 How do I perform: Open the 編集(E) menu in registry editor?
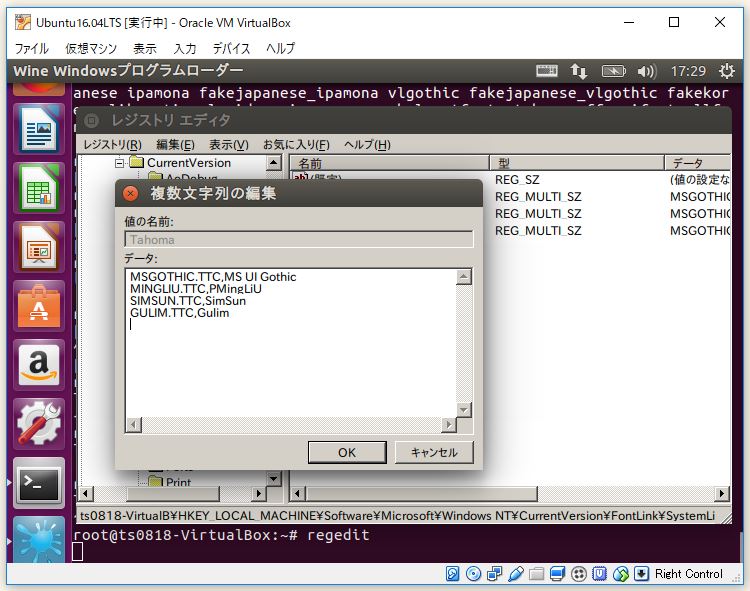(175, 144)
